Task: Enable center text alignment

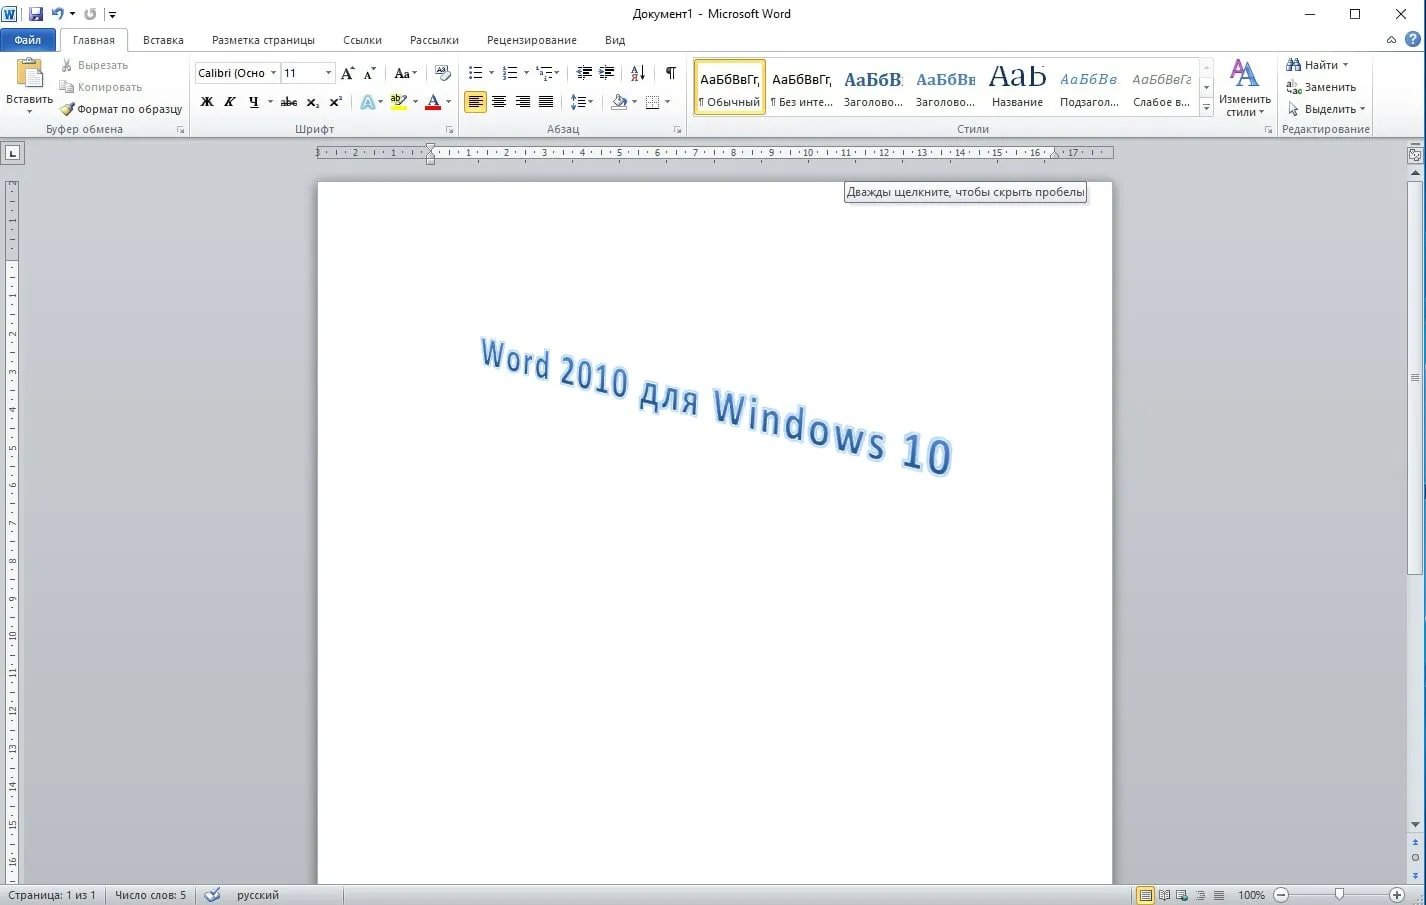Action: tap(499, 102)
